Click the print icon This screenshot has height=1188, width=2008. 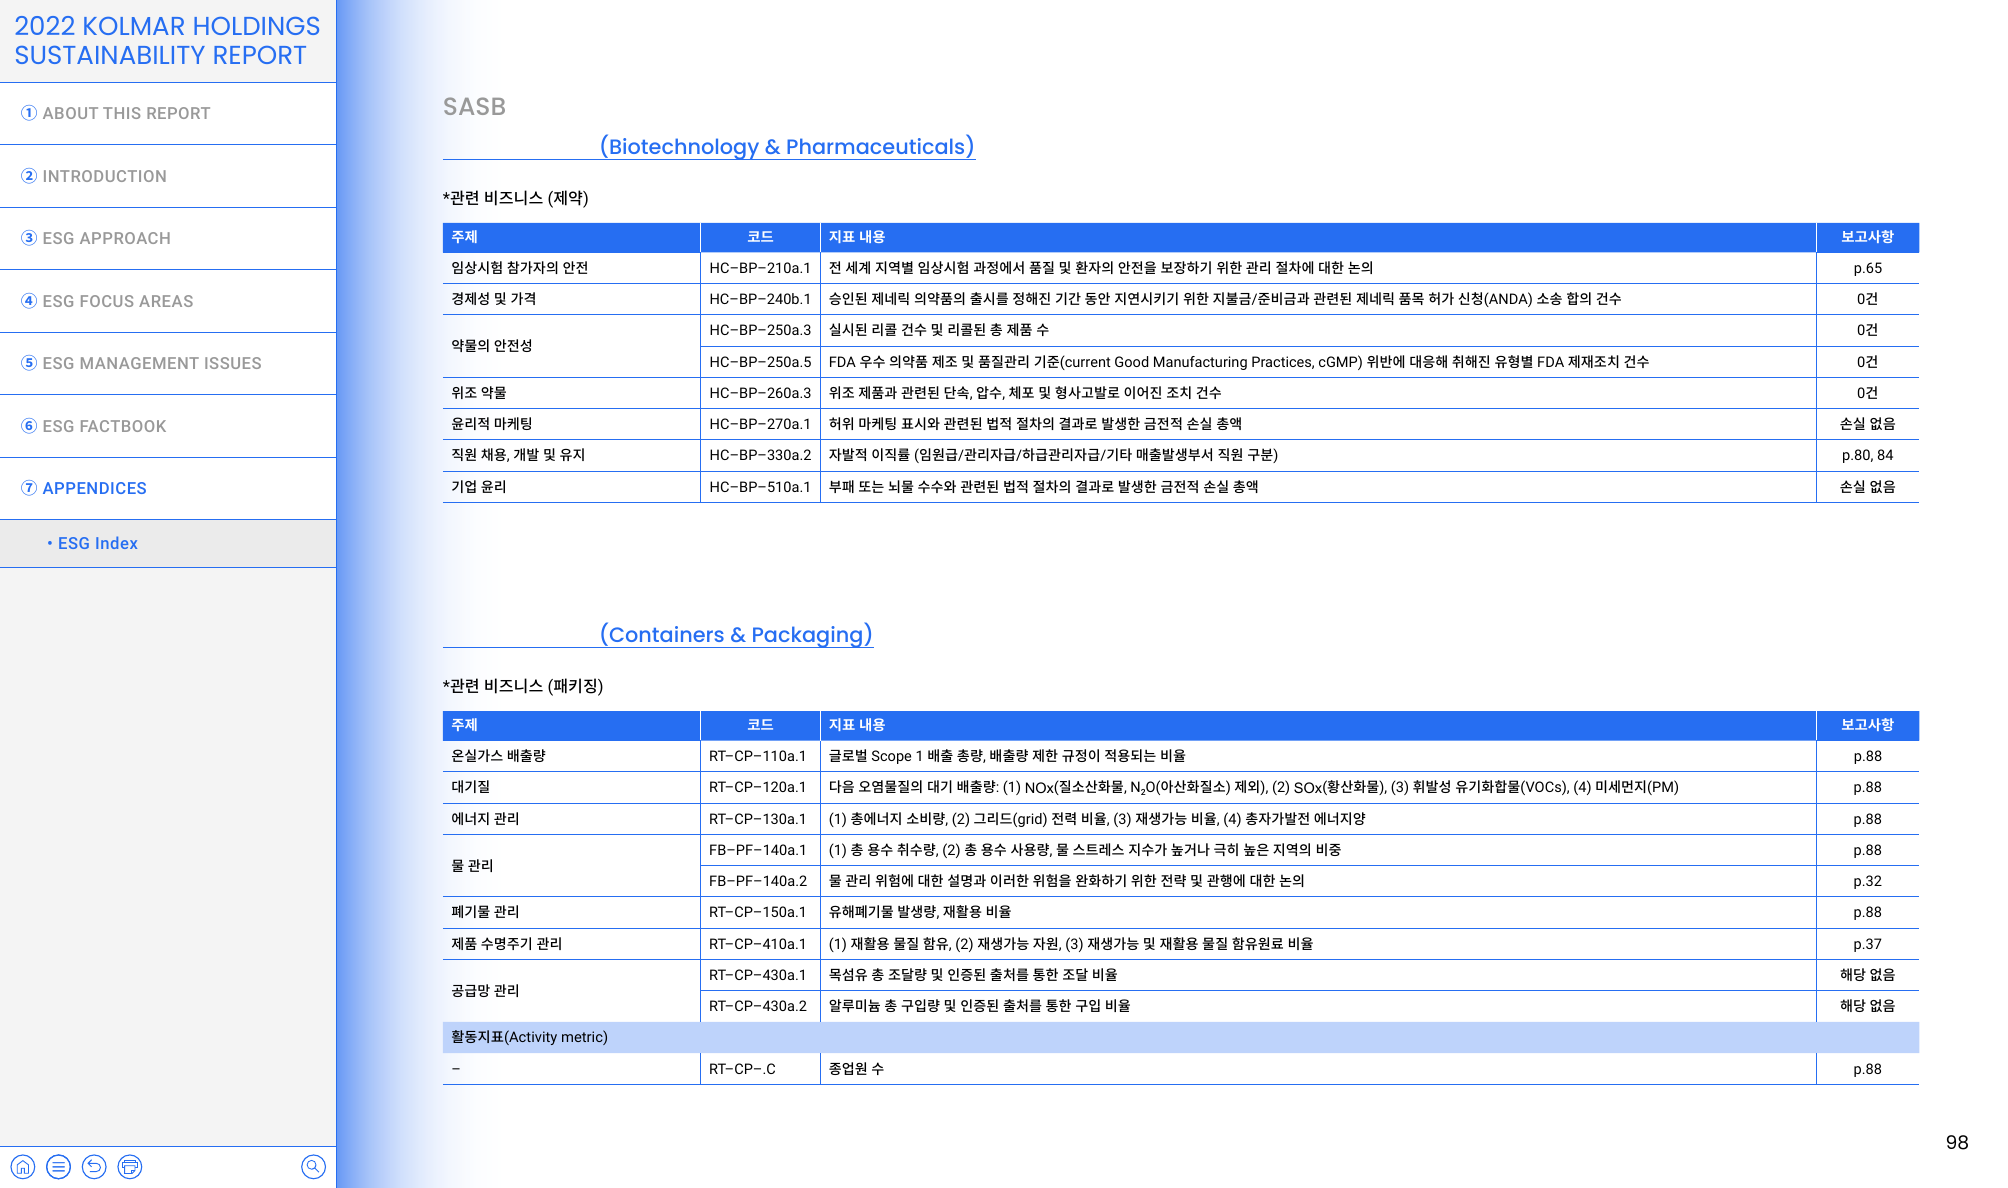point(130,1167)
